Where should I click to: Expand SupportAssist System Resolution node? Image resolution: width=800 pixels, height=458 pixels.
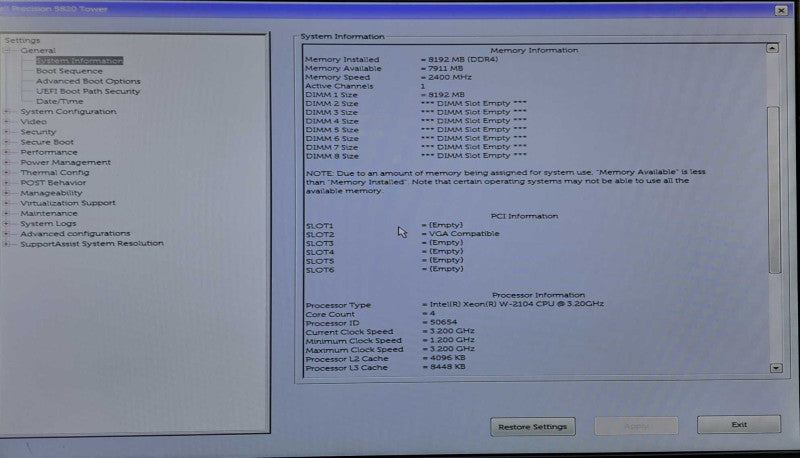pyautogui.click(x=7, y=244)
